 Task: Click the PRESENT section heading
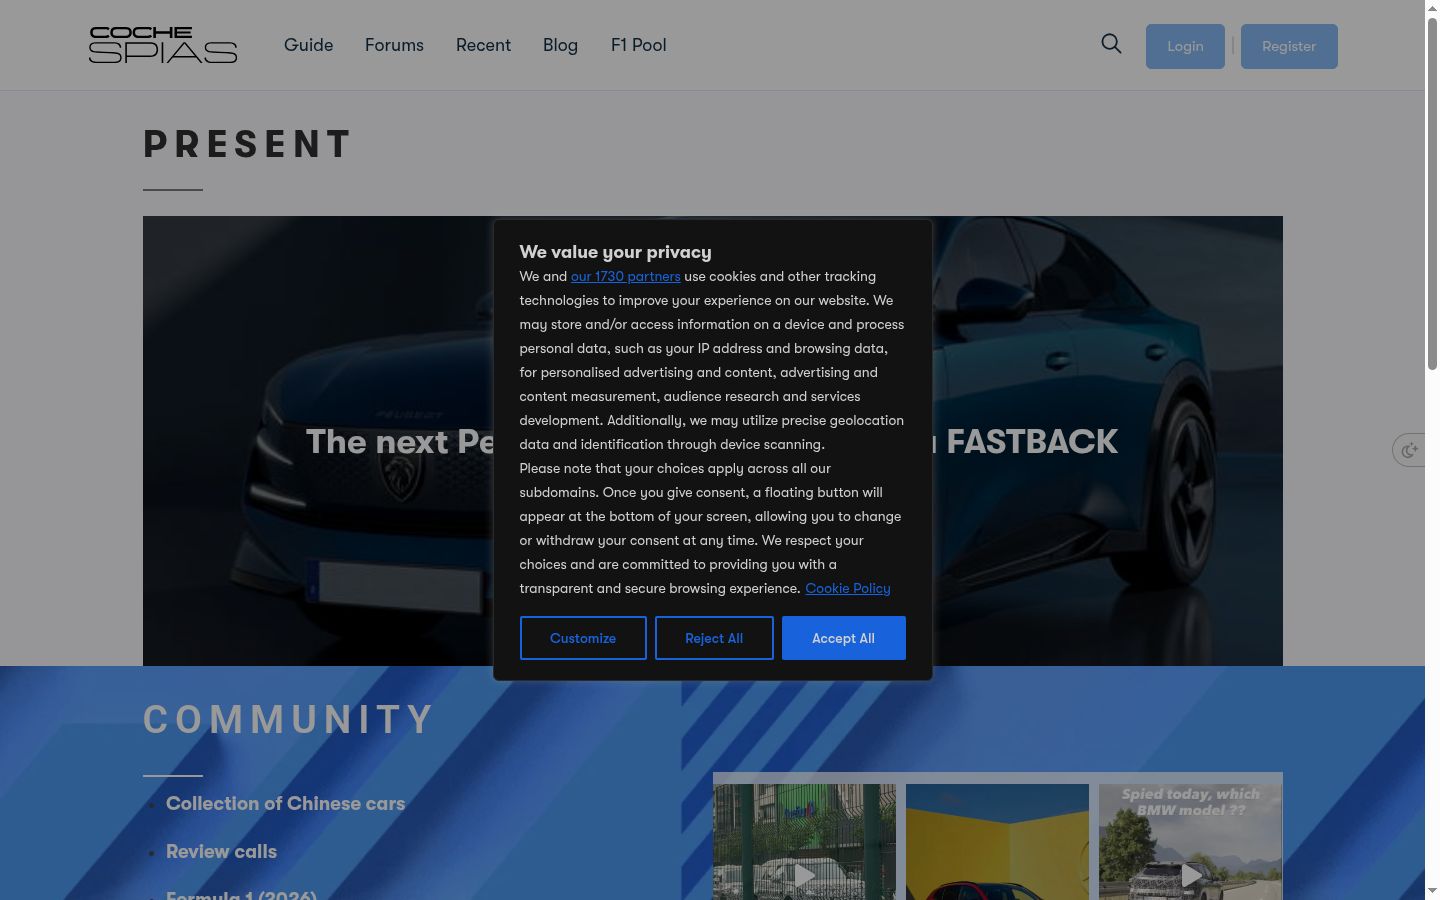coord(248,144)
